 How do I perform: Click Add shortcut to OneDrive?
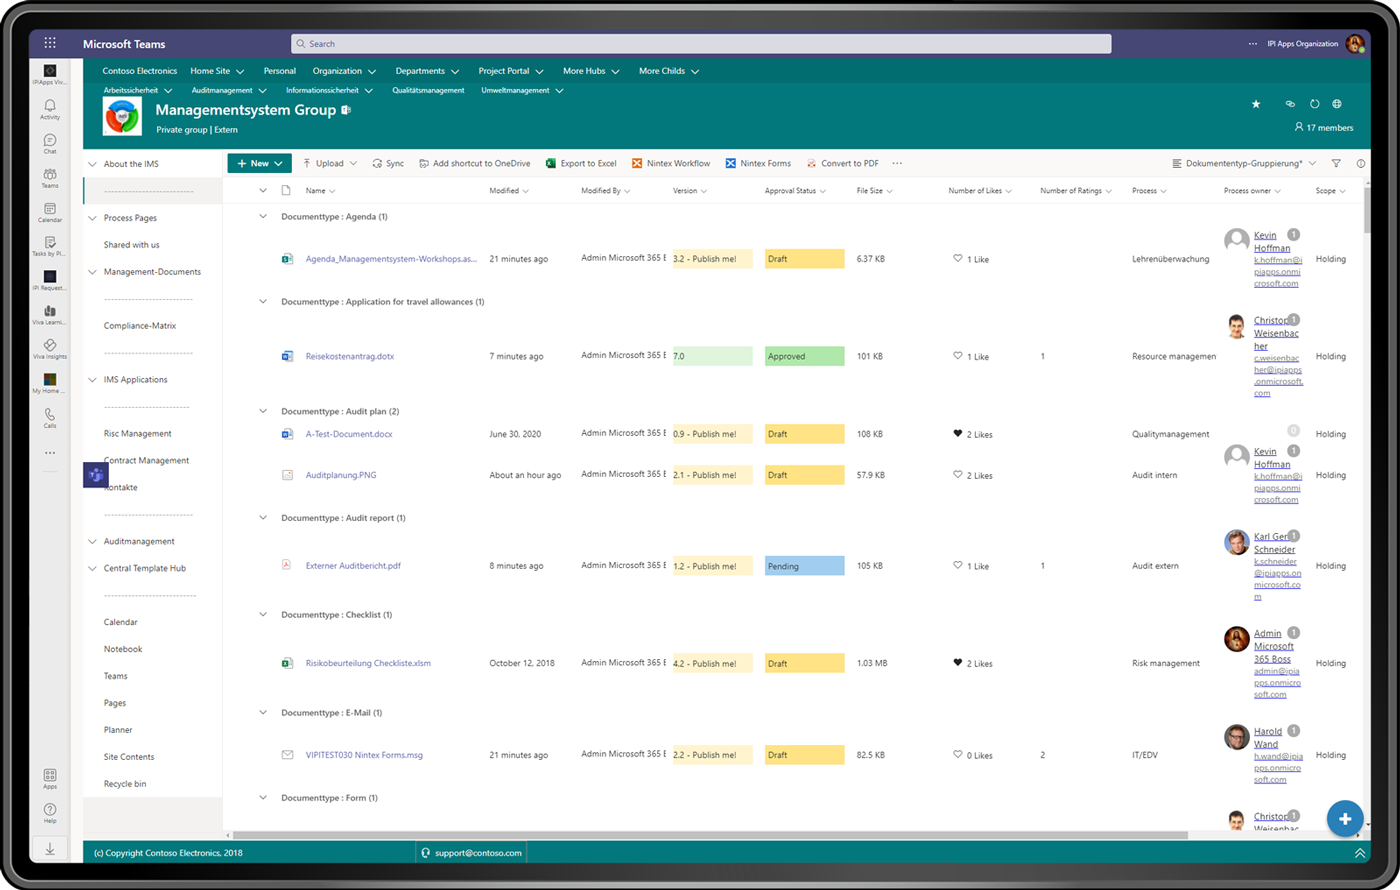tap(475, 163)
